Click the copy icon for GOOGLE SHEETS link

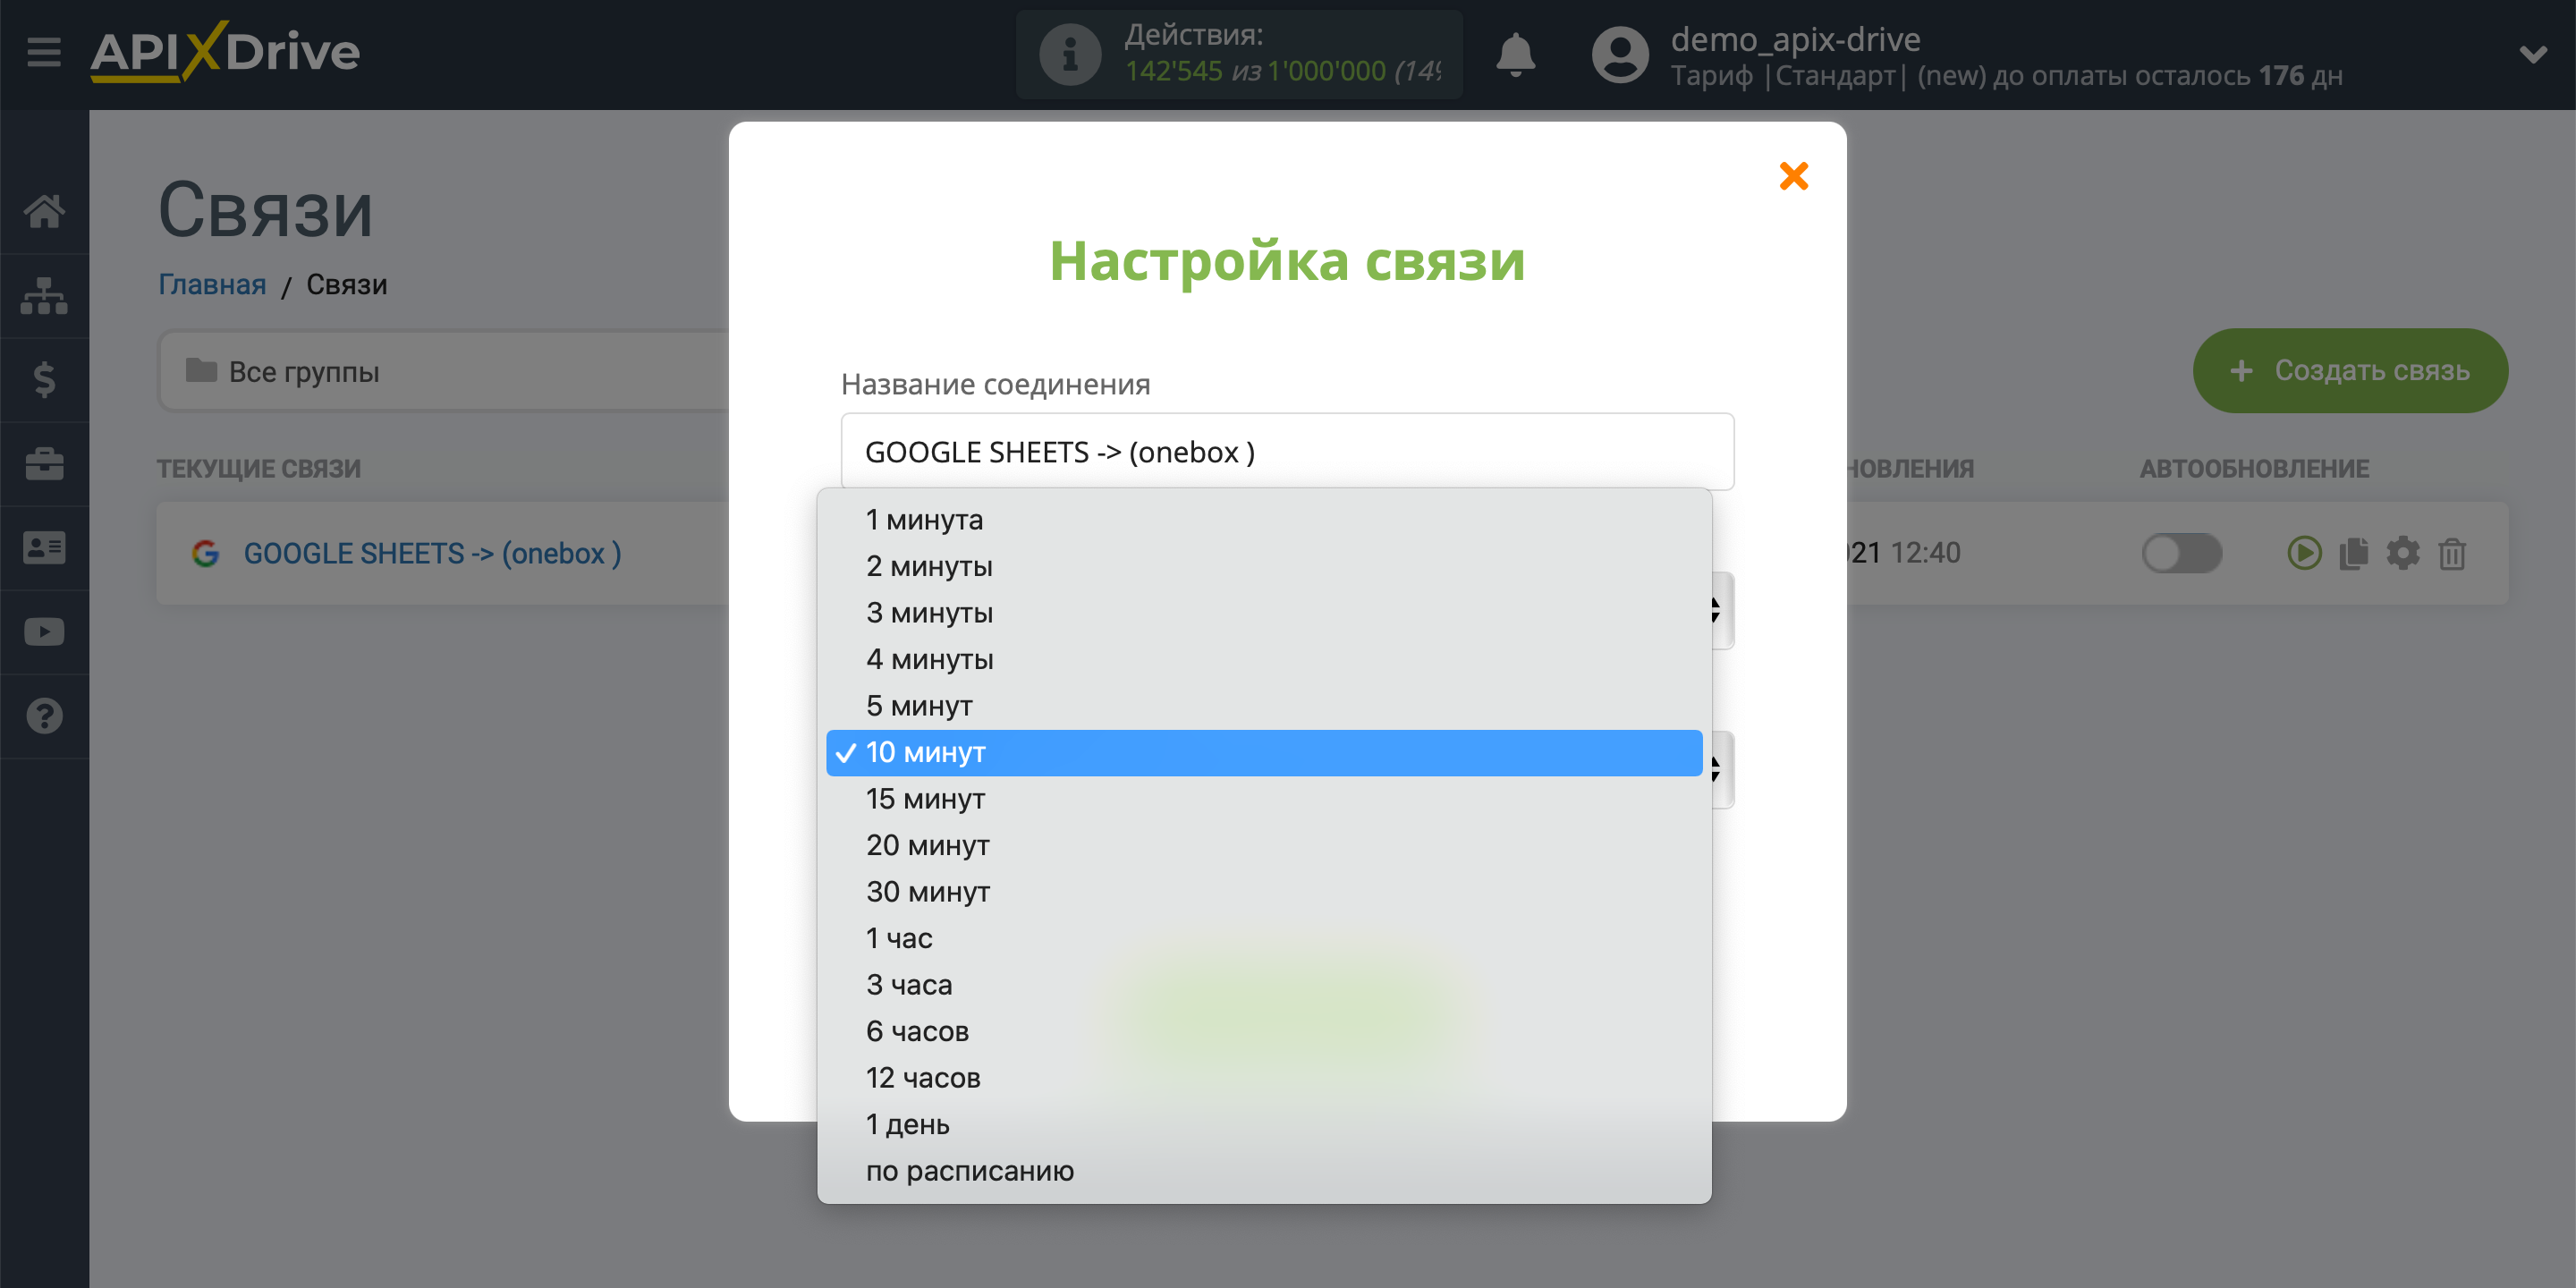coord(2352,554)
